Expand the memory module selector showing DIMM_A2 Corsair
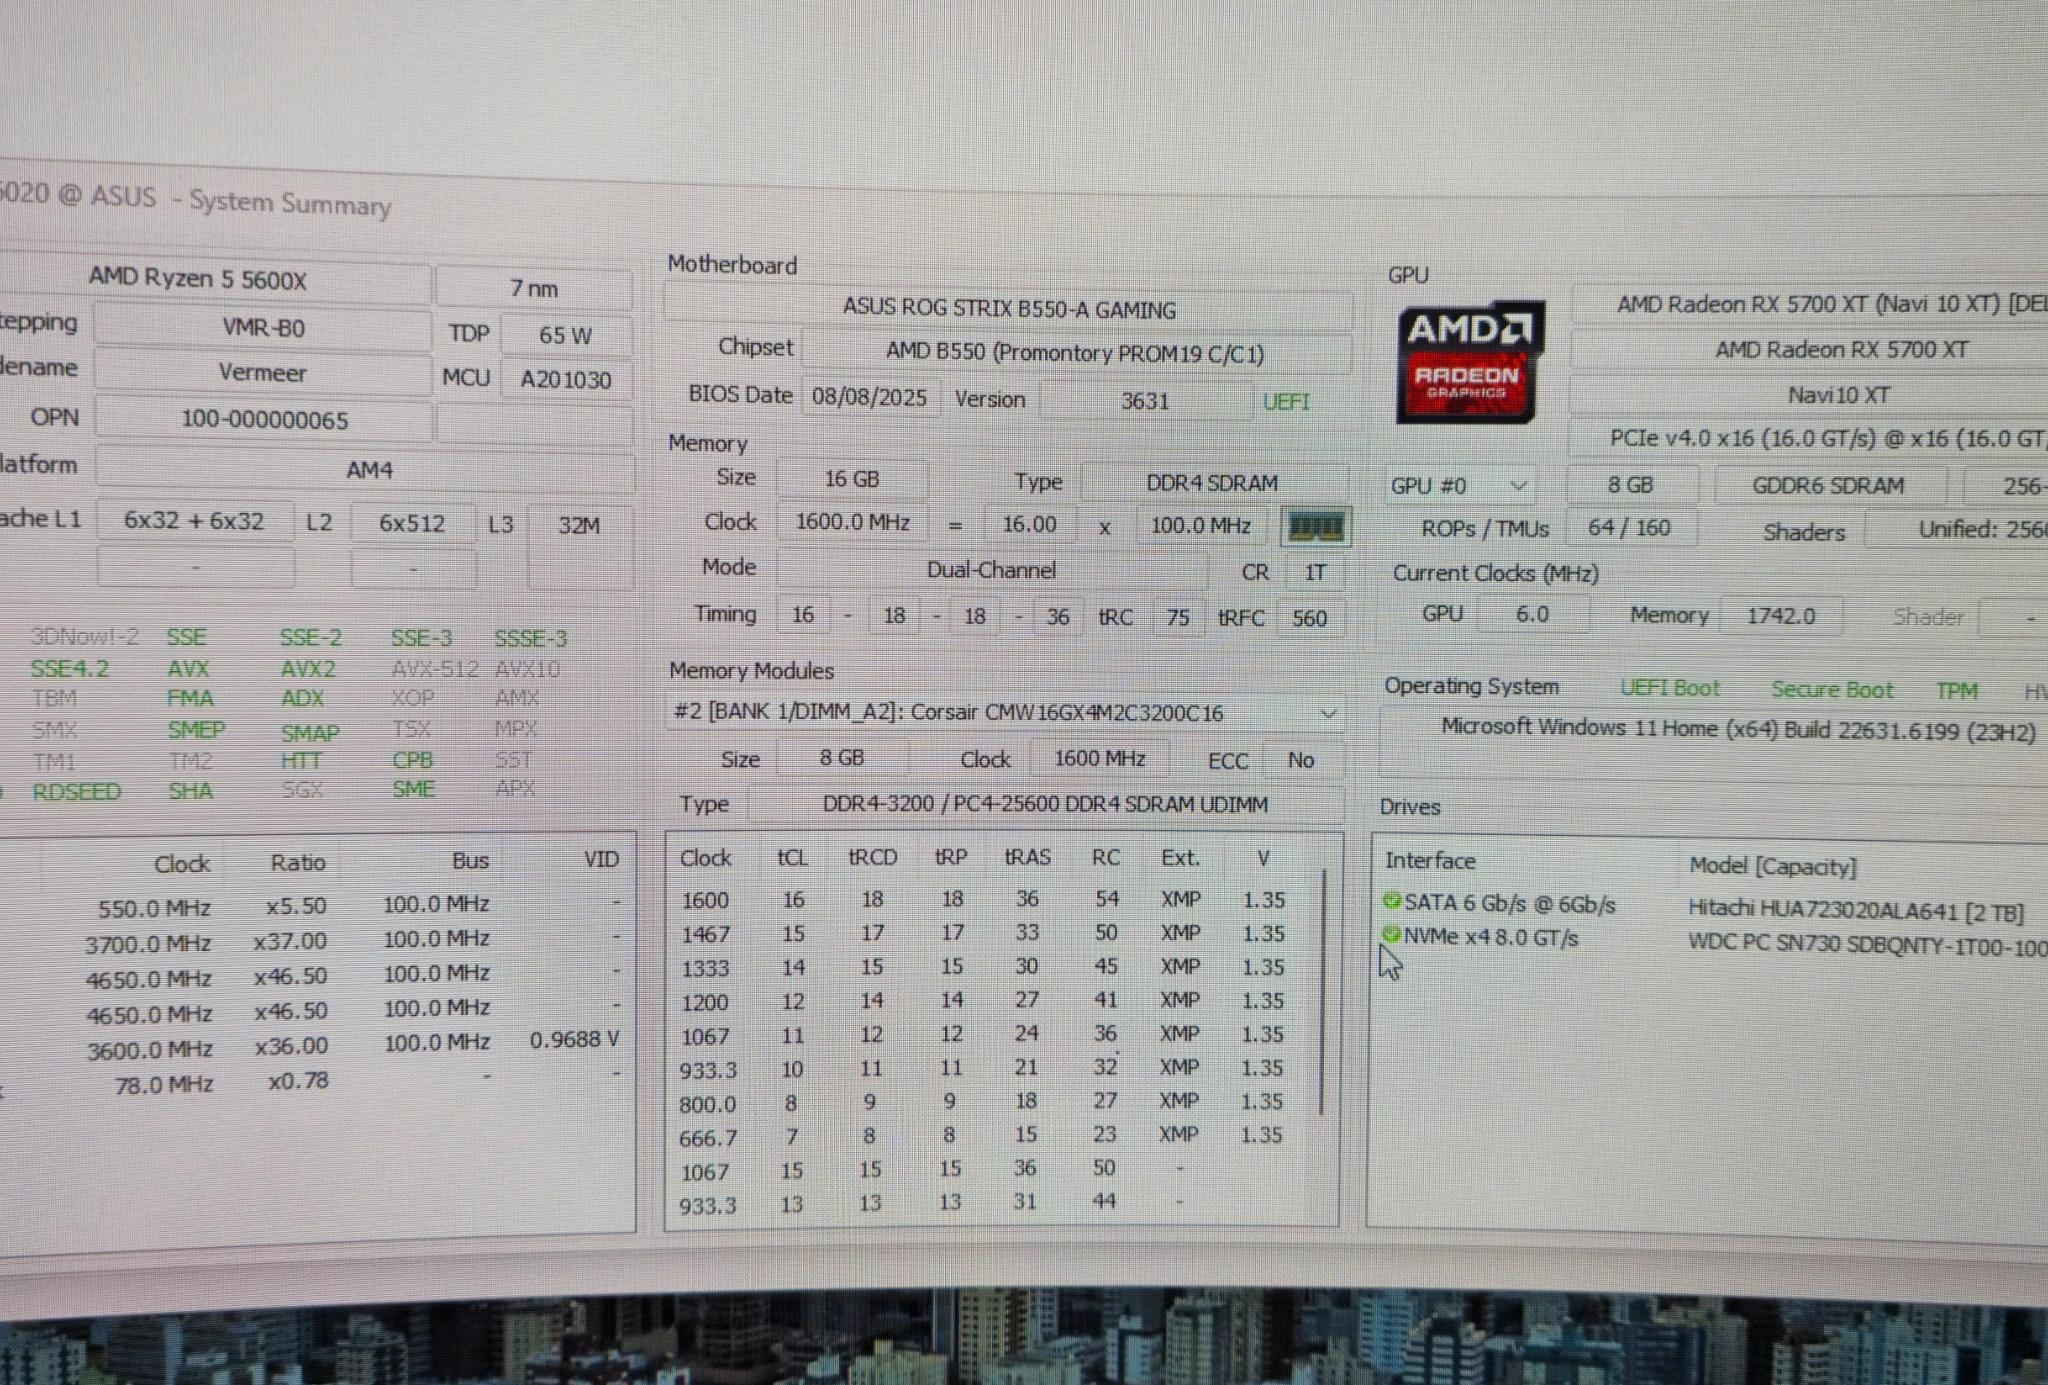Image resolution: width=2048 pixels, height=1385 pixels. coord(1005,713)
